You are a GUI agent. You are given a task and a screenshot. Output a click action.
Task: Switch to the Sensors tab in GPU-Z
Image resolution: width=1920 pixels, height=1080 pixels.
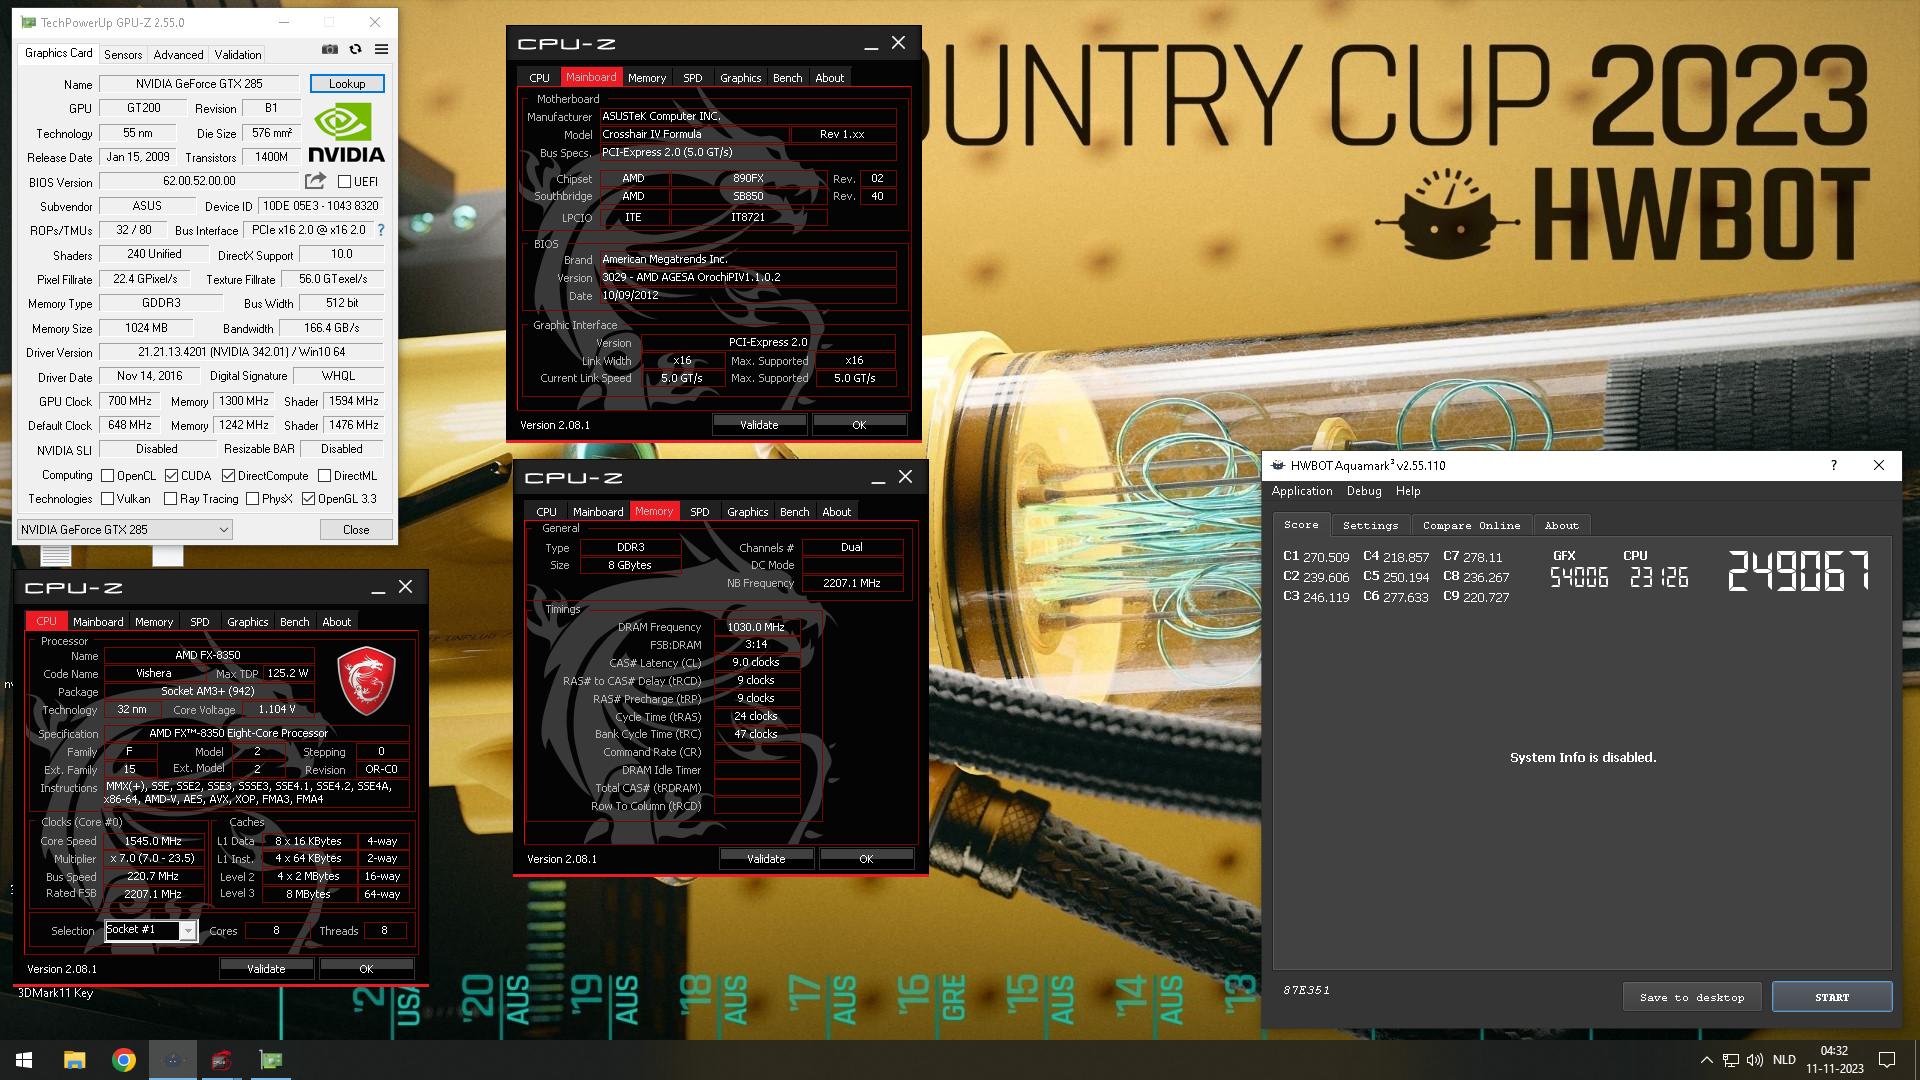click(123, 55)
